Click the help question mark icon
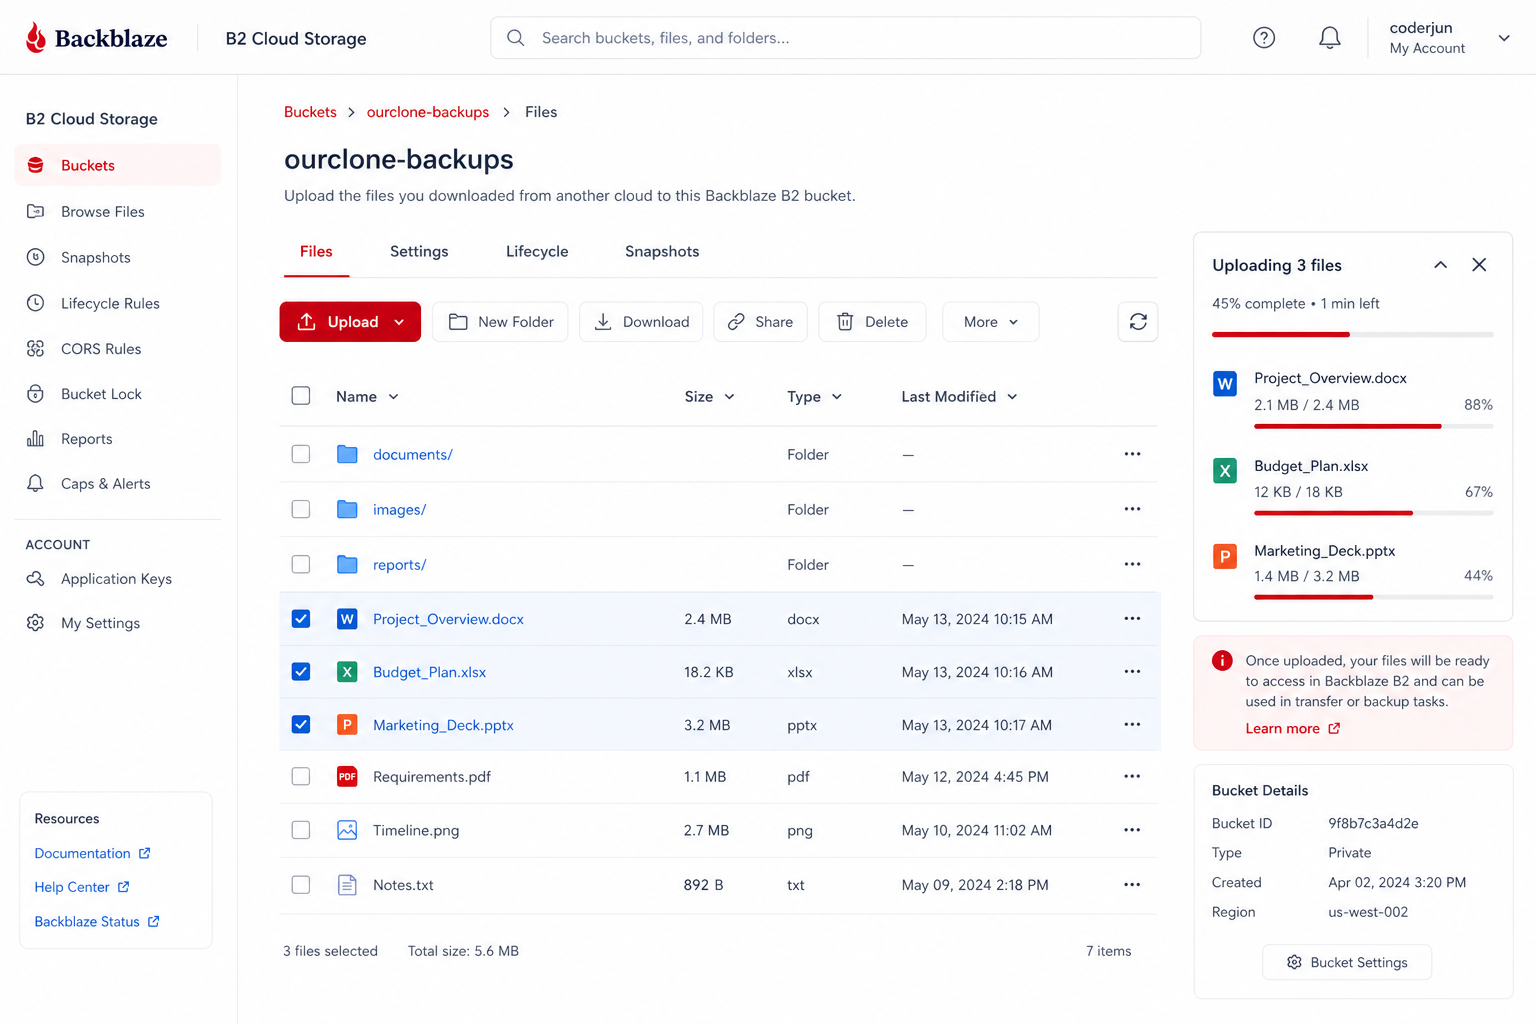 pos(1264,38)
